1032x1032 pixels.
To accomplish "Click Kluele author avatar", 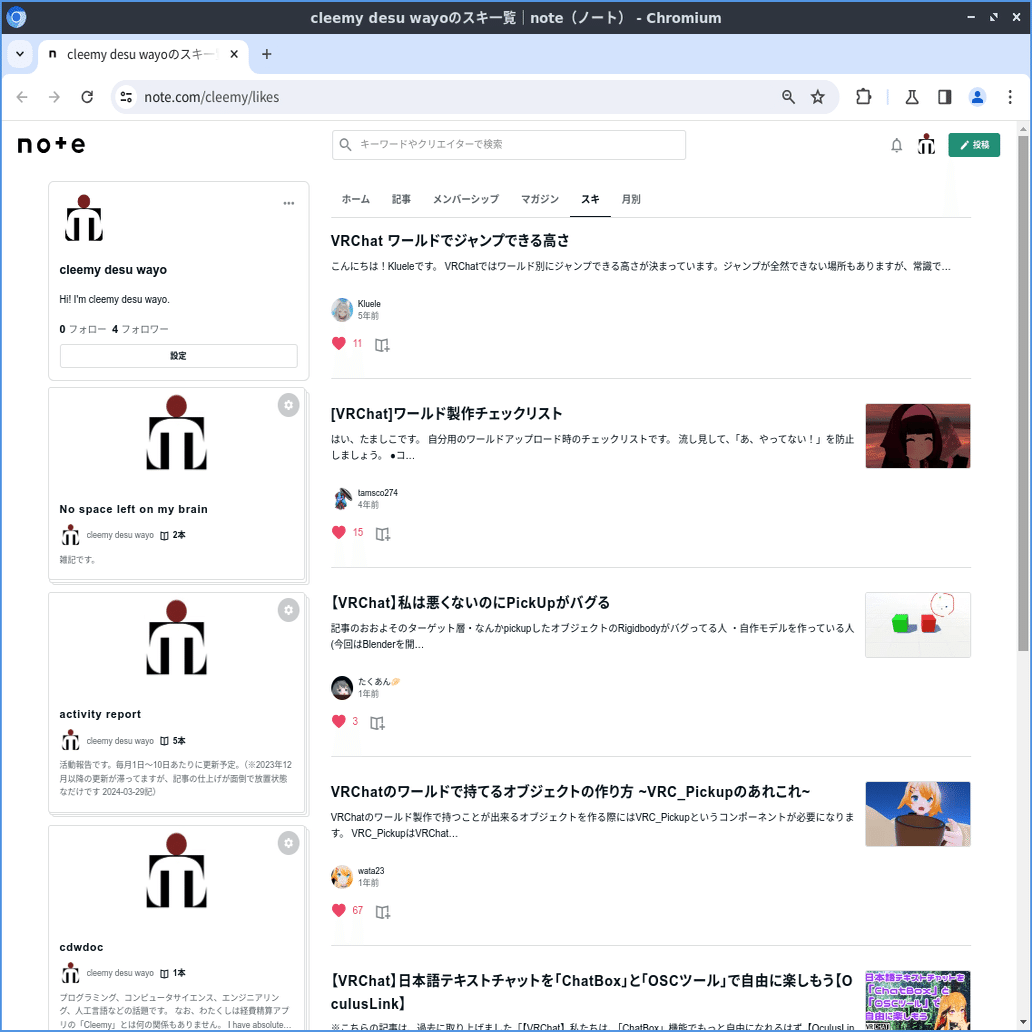I will (x=342, y=309).
